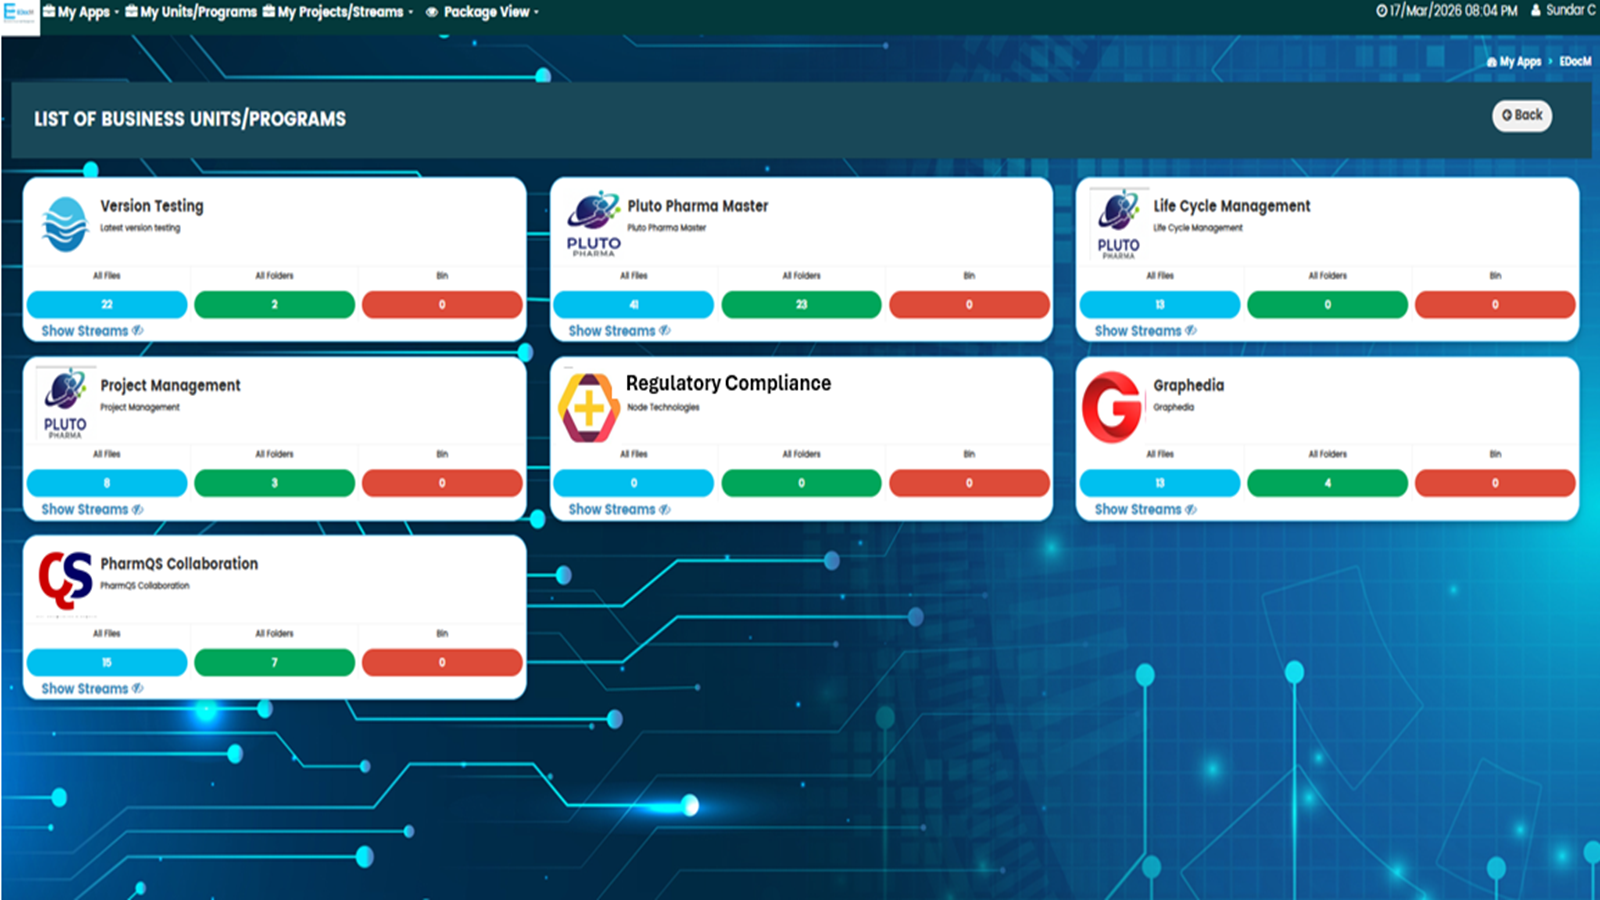This screenshot has width=1600, height=900.
Task: Click the Pluto Pharma Master logo
Action: pyautogui.click(x=593, y=223)
